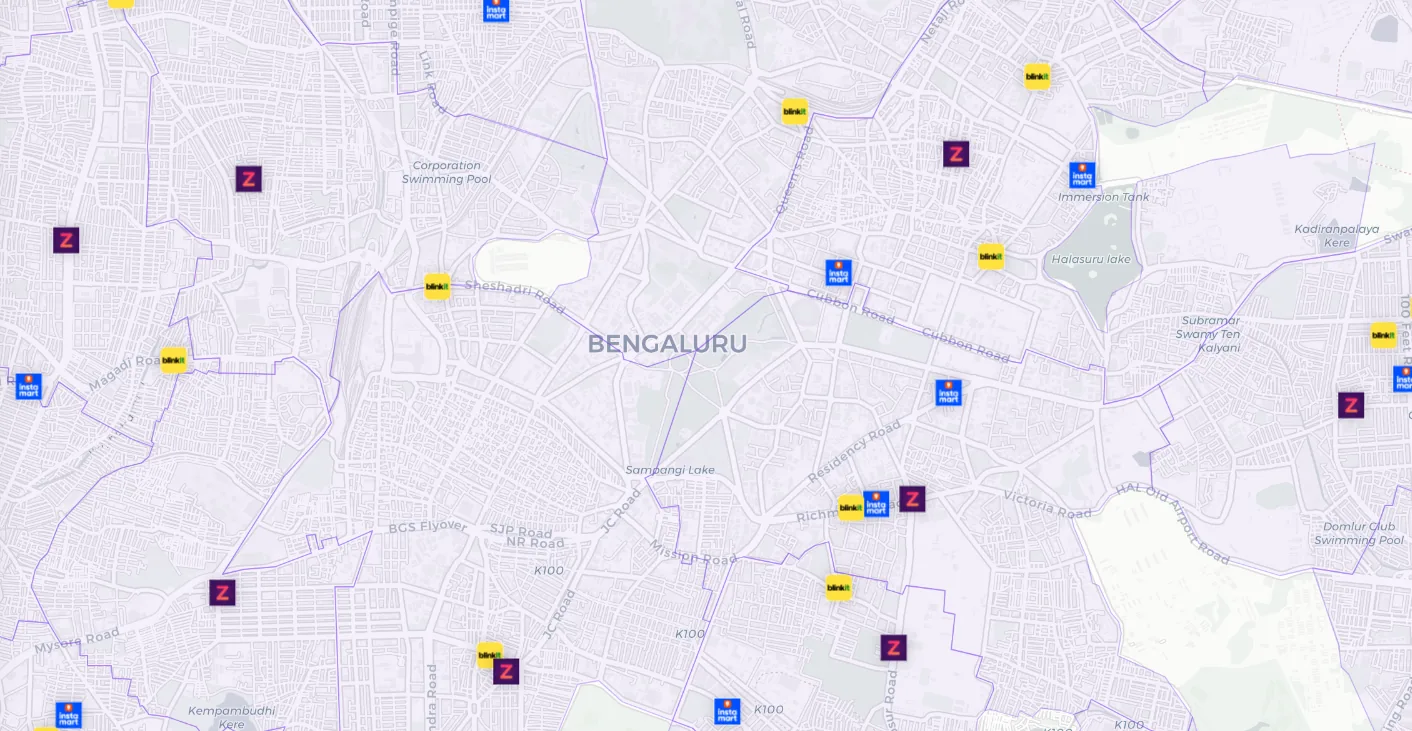
Task: Select the Residency Road label
Action: tap(854, 451)
